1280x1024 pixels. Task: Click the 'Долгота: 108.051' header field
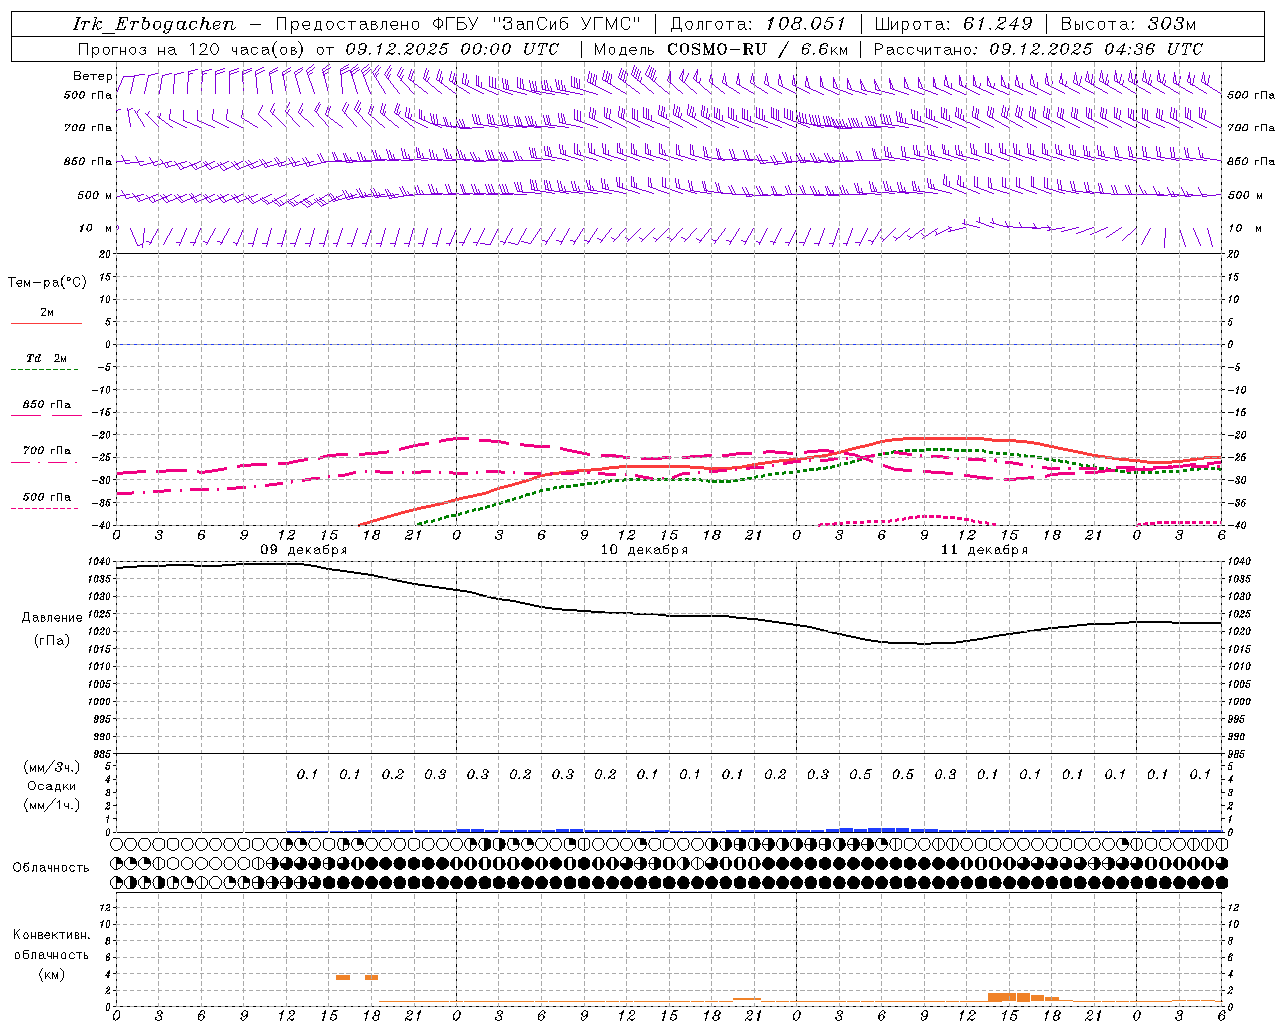point(757,24)
